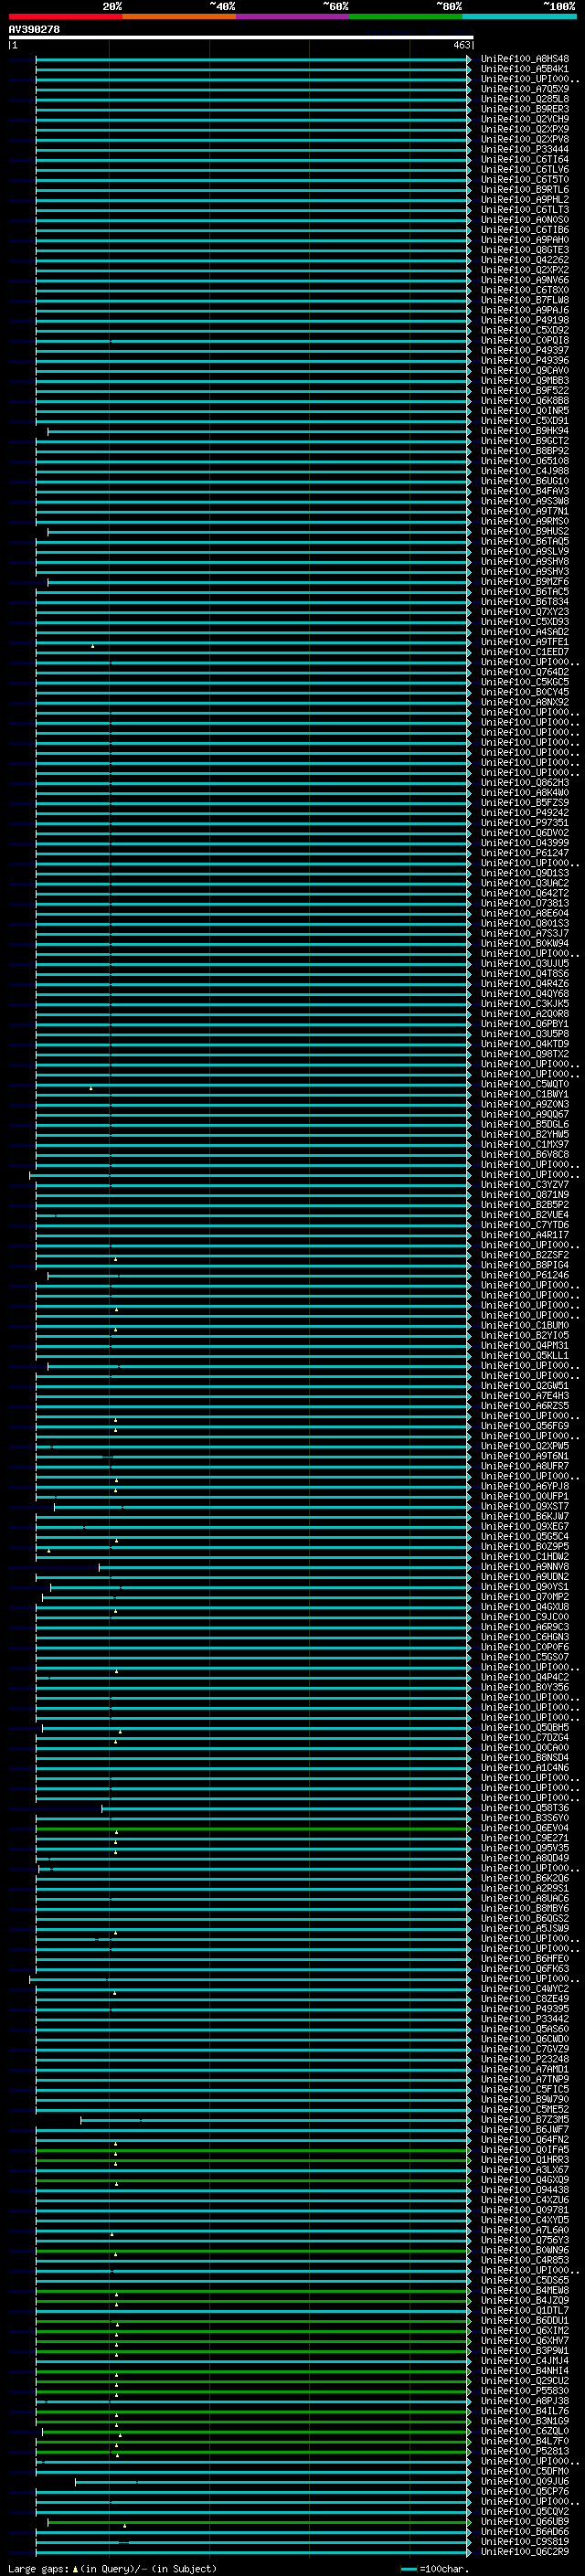
Task: Select hit label UniRef100_A7Q5X9
Action: [525, 89]
